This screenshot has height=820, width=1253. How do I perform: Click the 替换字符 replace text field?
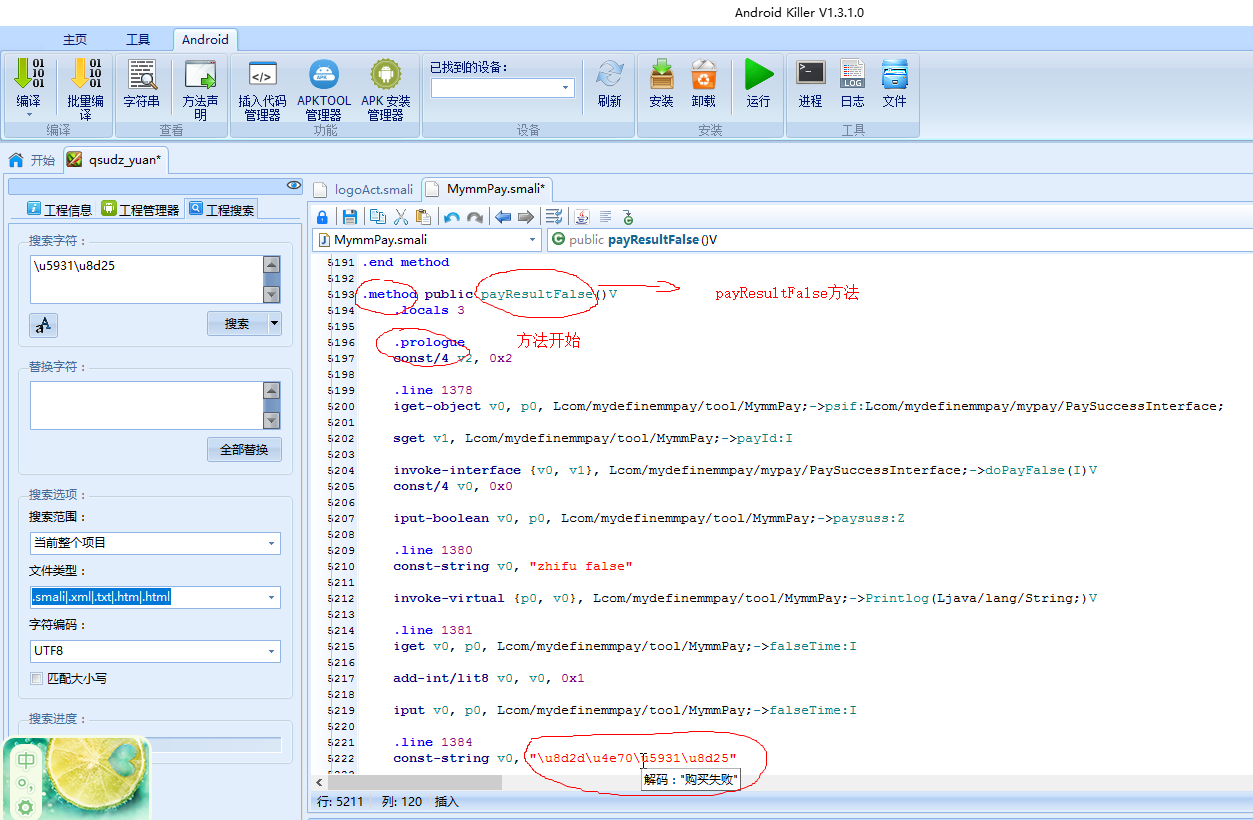coord(147,405)
